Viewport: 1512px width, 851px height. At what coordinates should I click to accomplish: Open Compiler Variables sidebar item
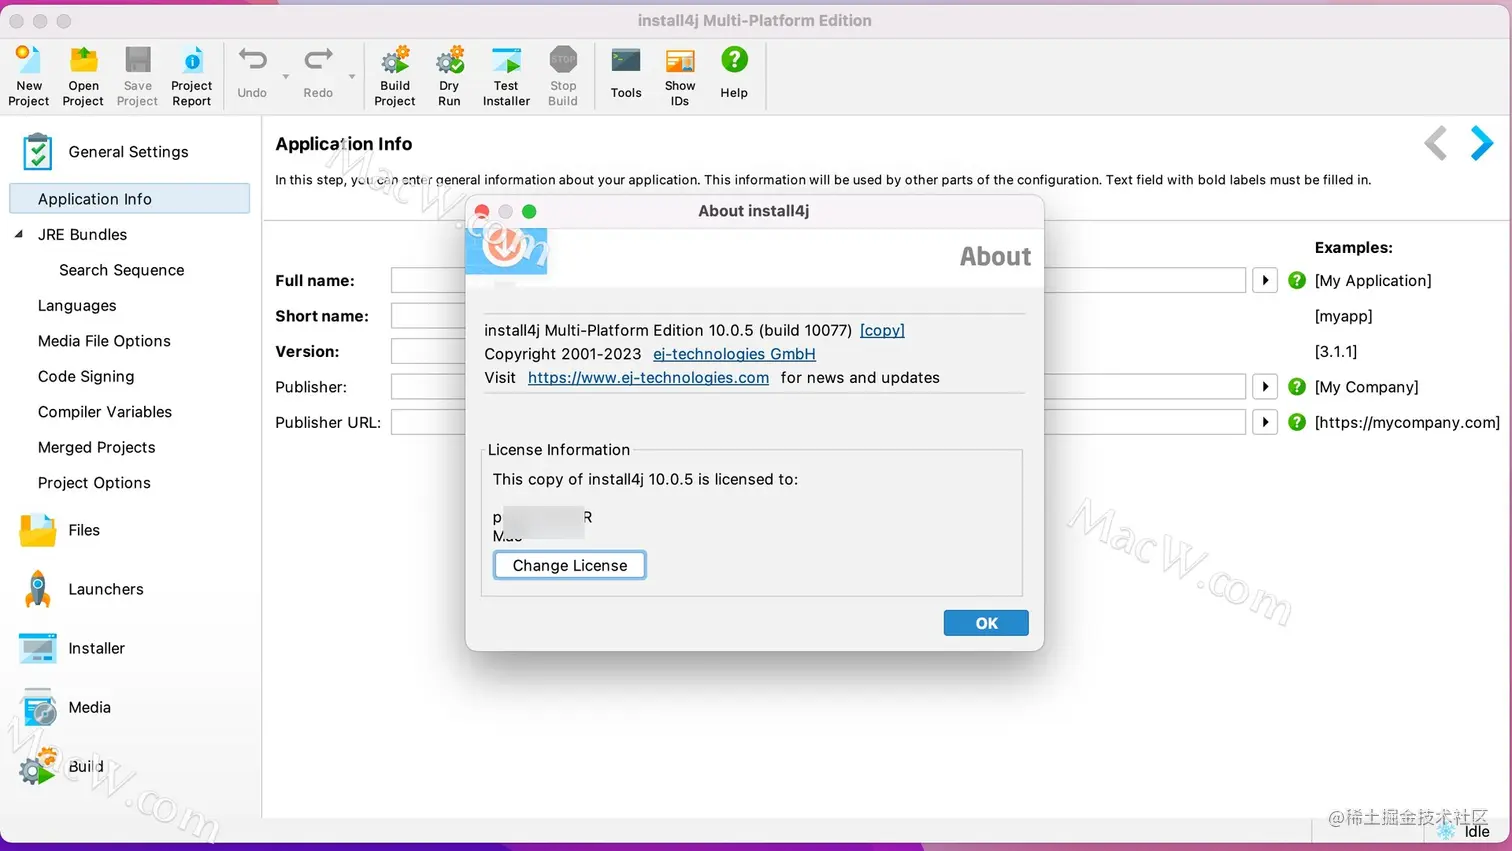(105, 412)
